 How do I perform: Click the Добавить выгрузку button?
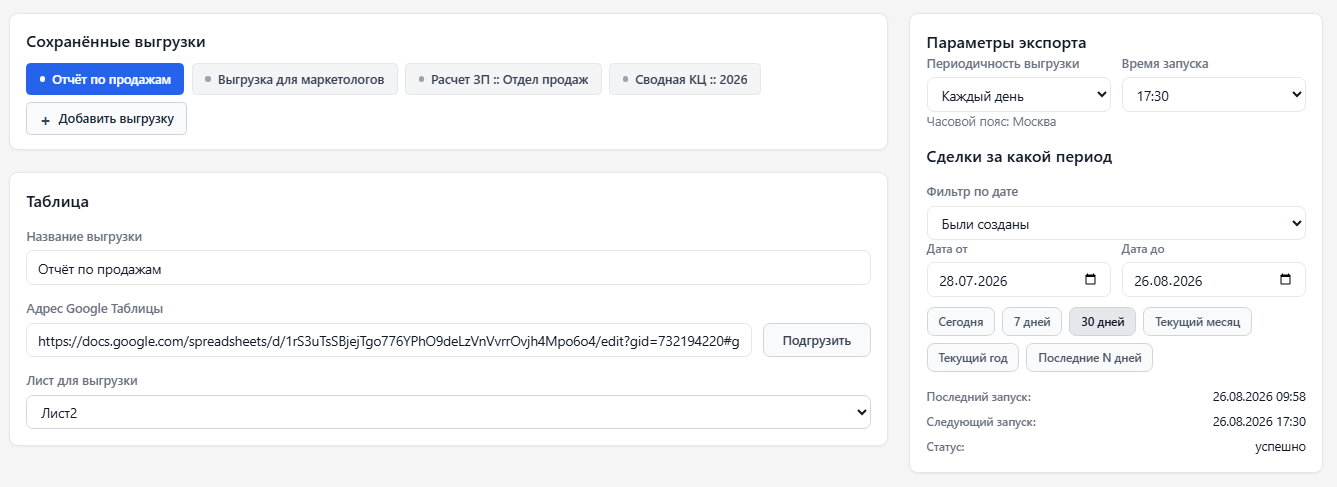(x=106, y=118)
